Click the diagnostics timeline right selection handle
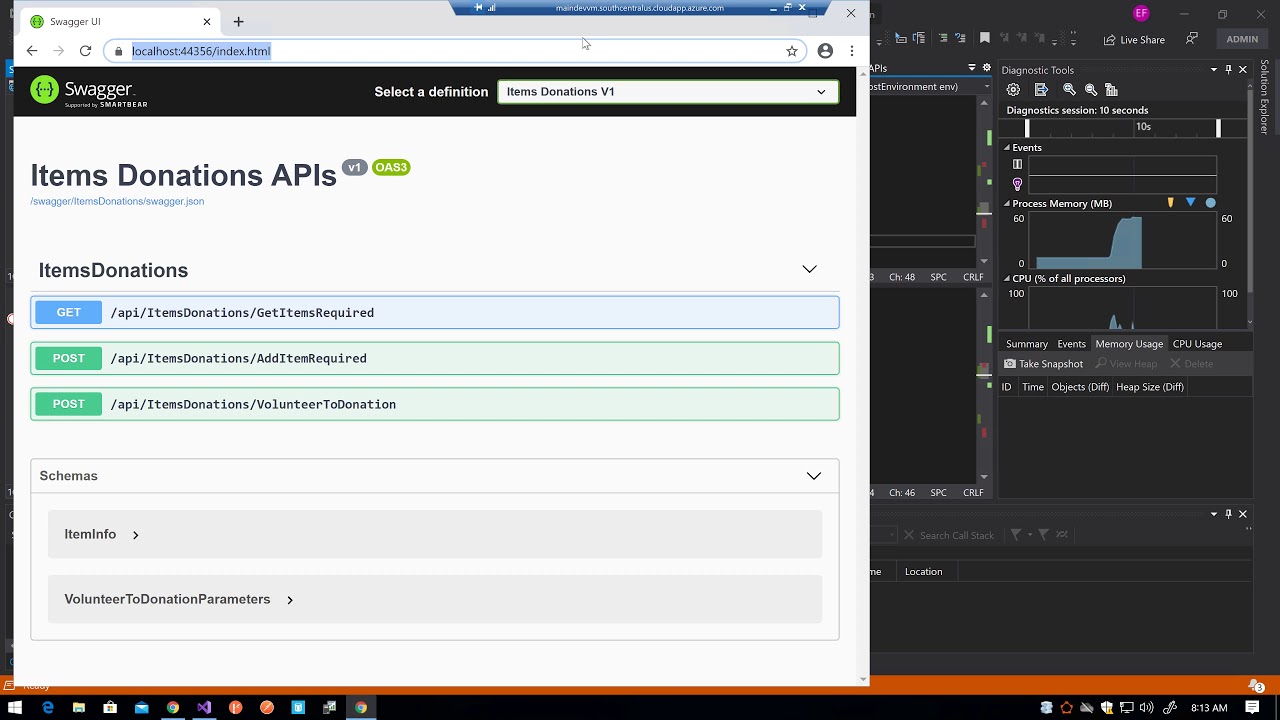This screenshot has width=1280, height=720. pos(1218,128)
